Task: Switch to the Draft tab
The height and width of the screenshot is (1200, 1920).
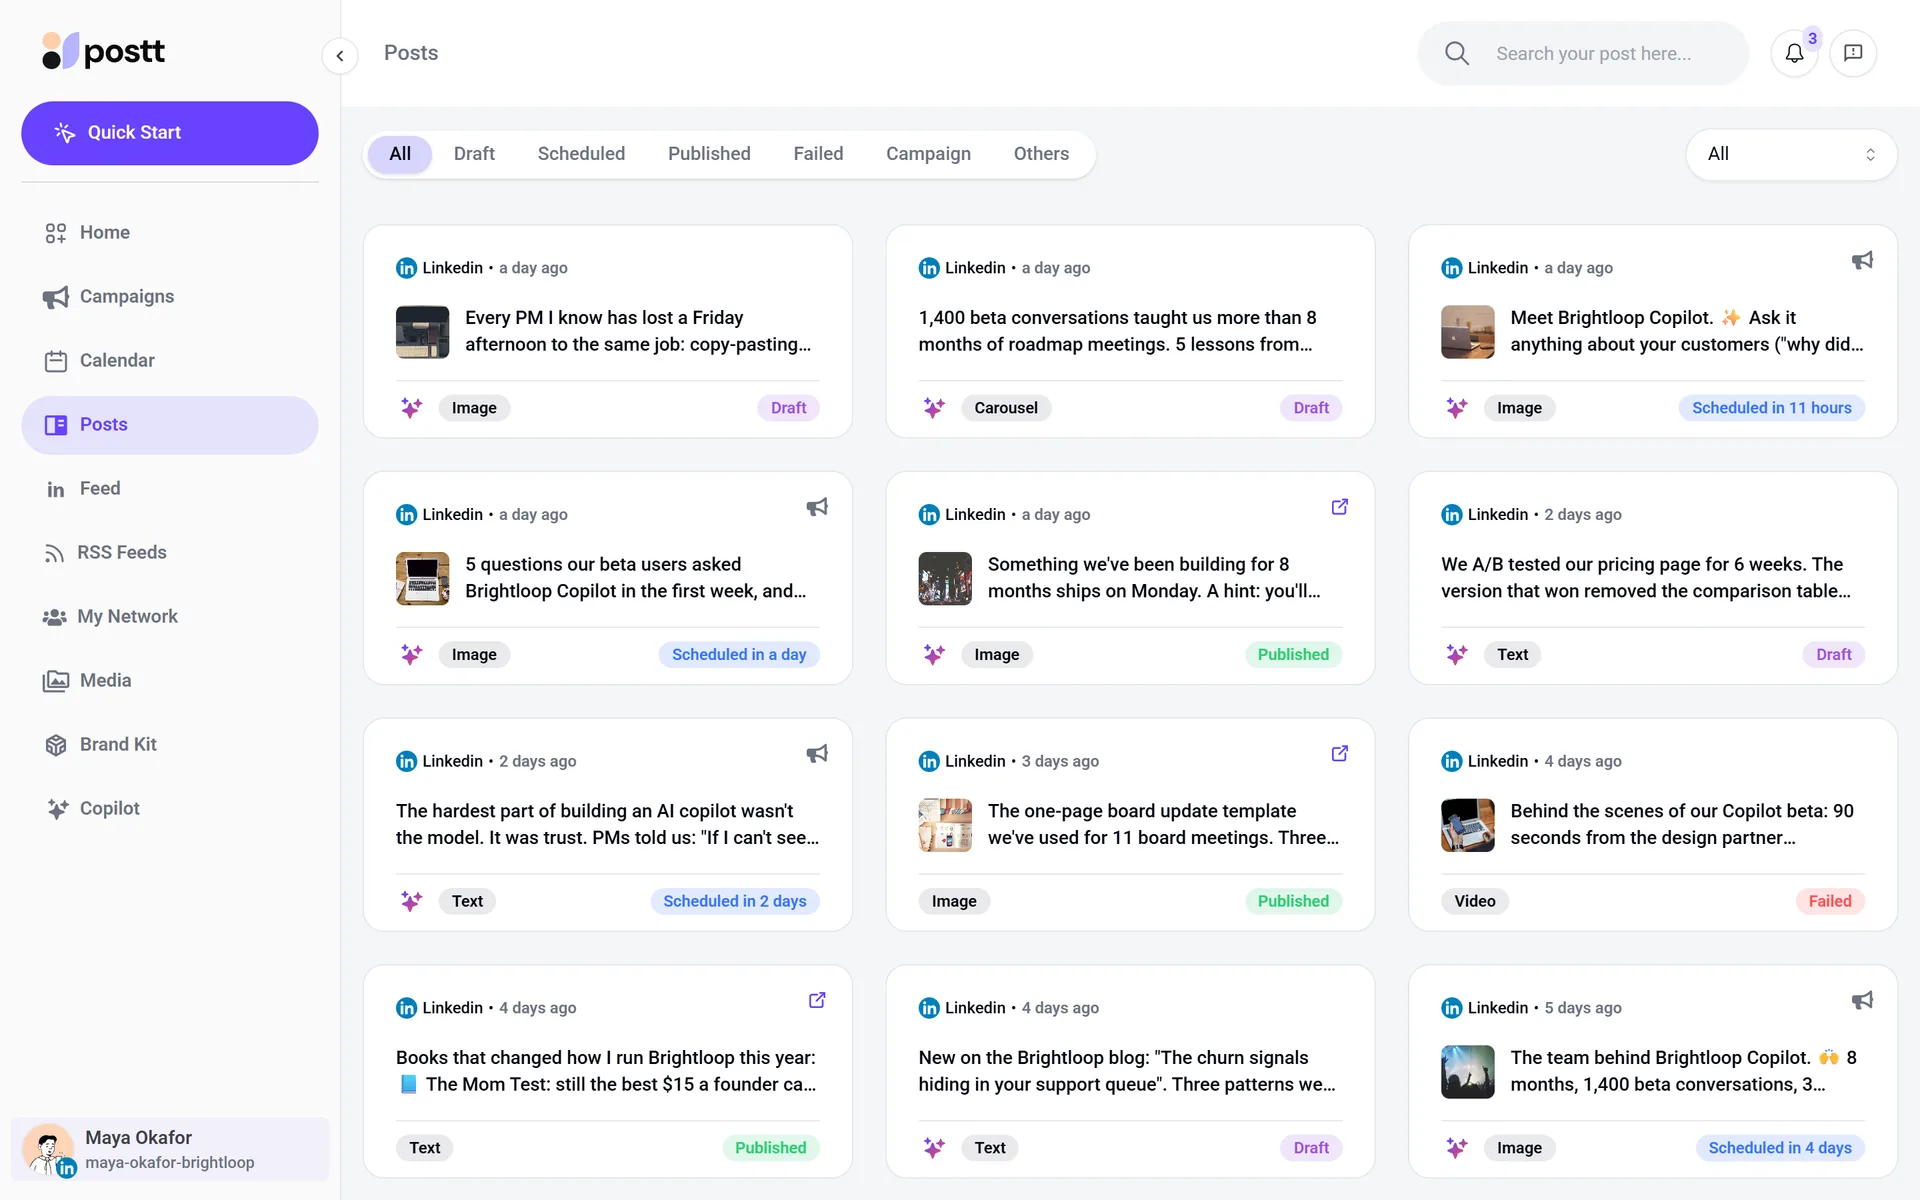Action: coord(474,154)
